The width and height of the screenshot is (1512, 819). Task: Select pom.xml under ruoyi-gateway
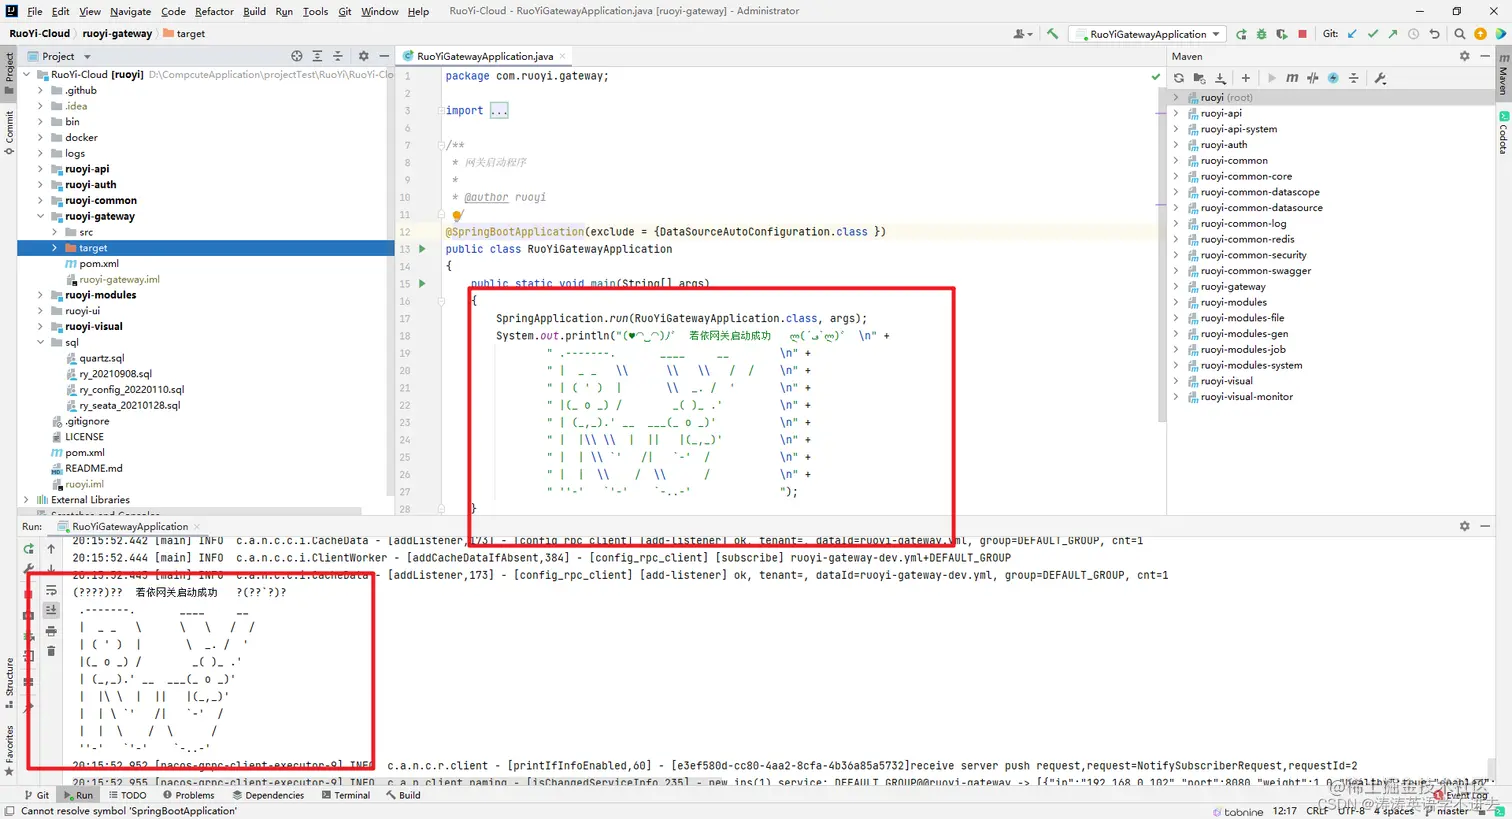[x=99, y=263]
